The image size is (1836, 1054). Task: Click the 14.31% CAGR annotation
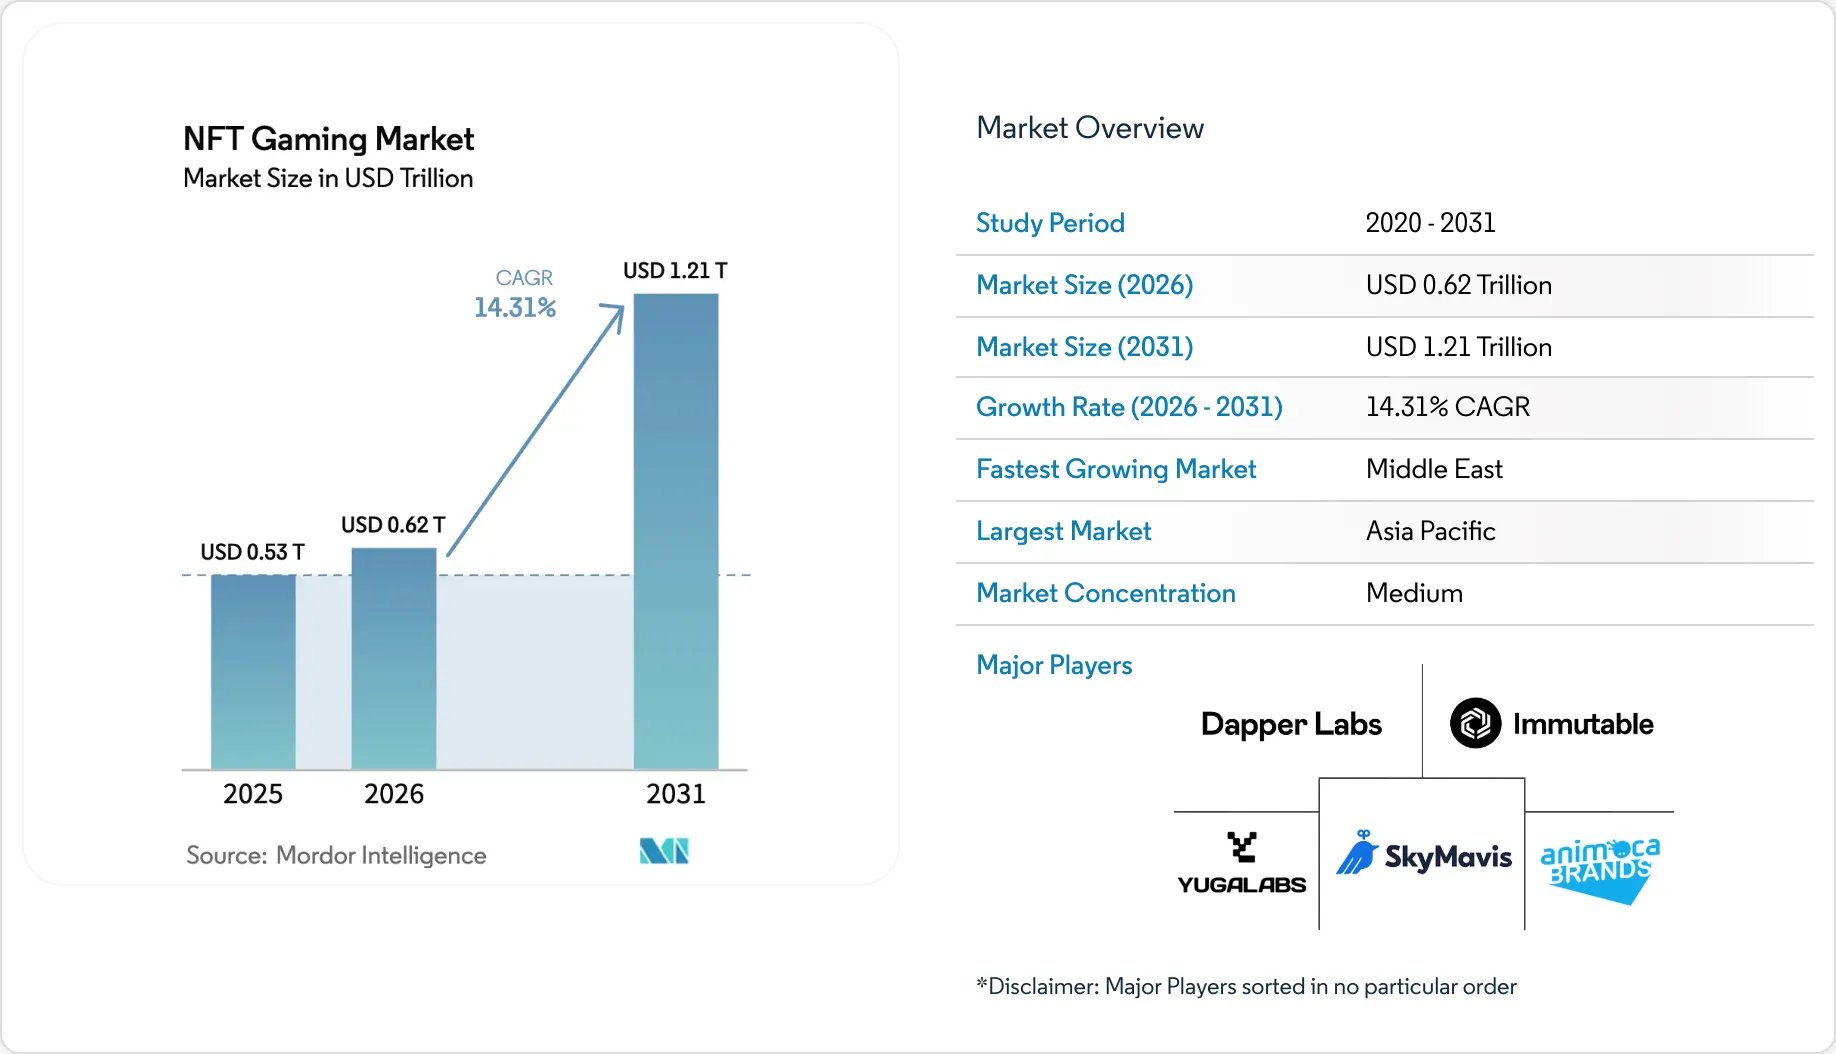point(515,294)
